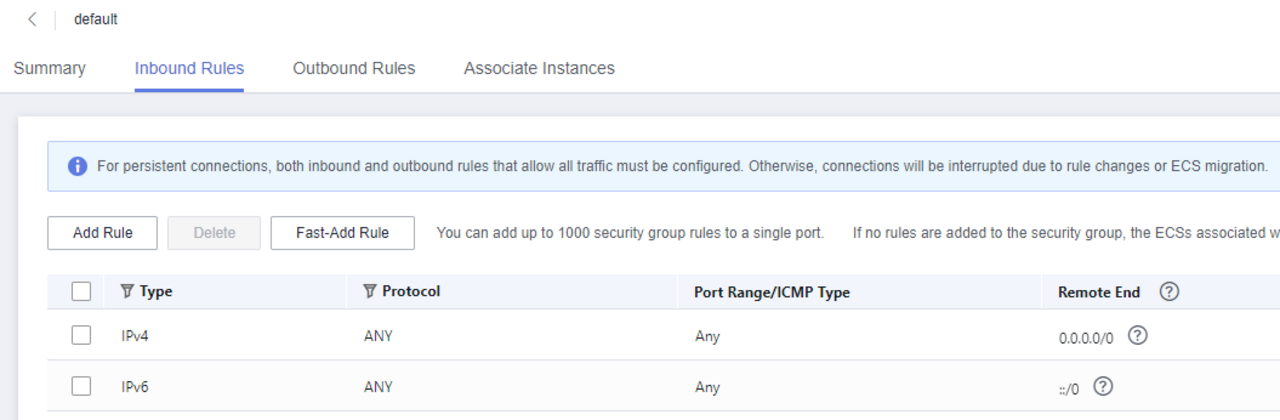Click the Add Rule button

[x=102, y=233]
